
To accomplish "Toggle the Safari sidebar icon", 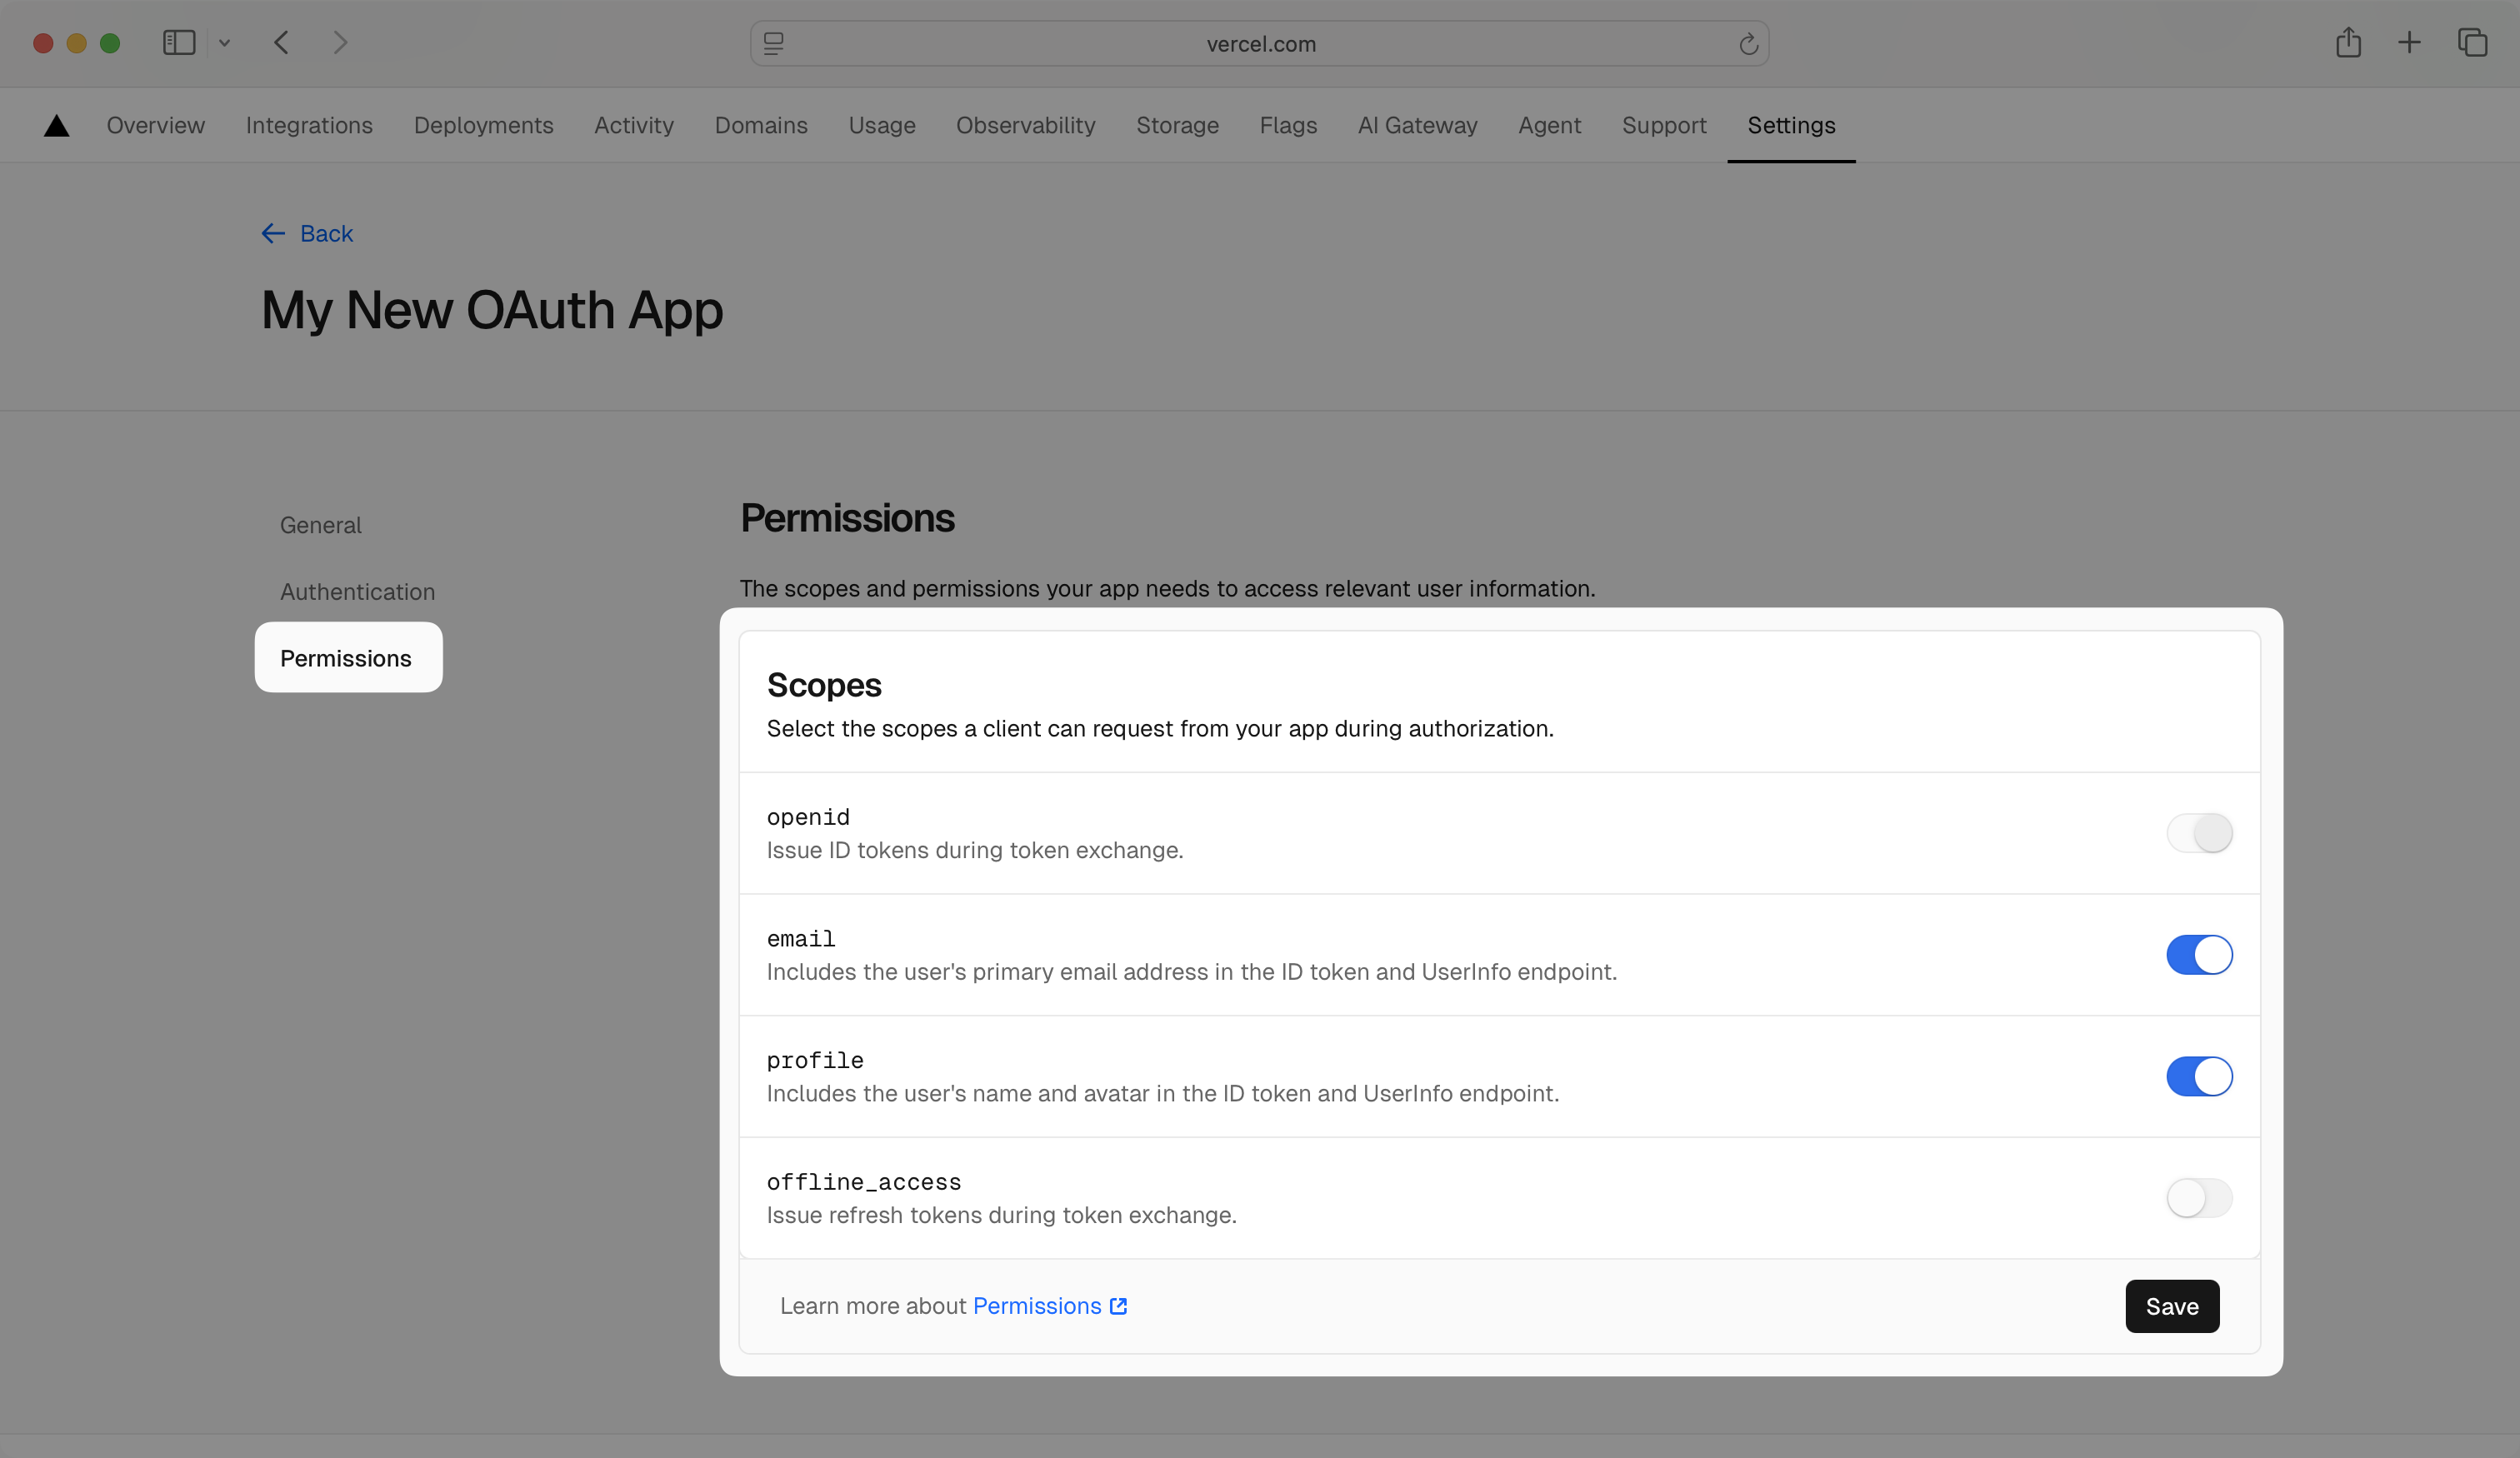I will pyautogui.click(x=179, y=43).
